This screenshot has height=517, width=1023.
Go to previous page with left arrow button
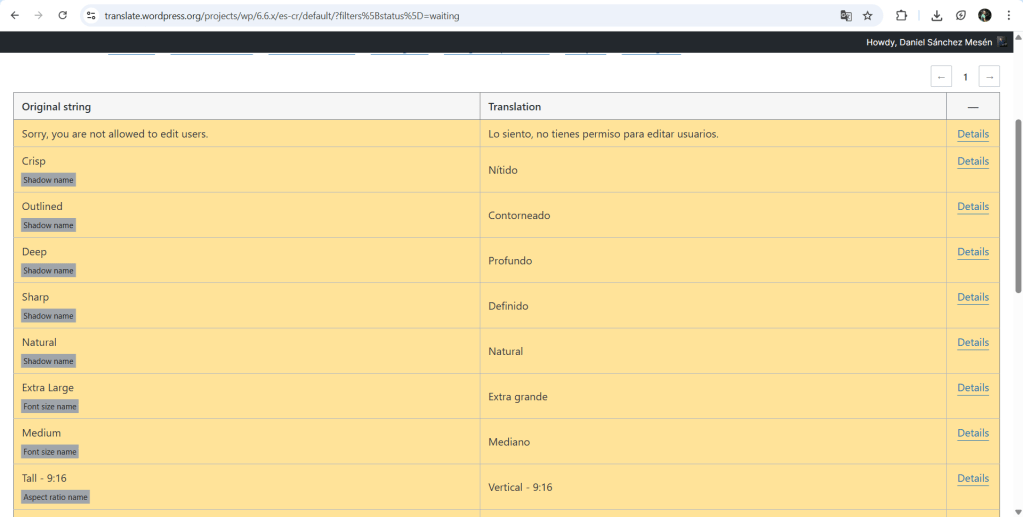pos(940,77)
